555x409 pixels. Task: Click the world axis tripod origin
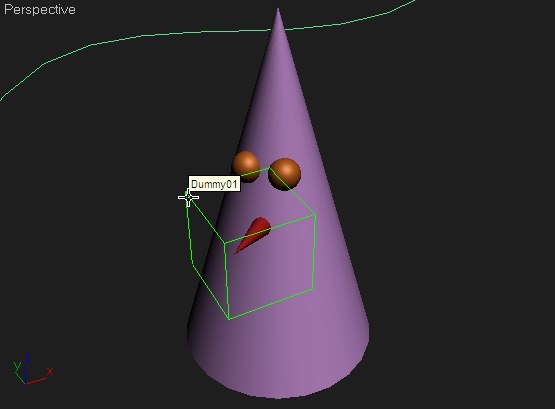pyautogui.click(x=25, y=383)
